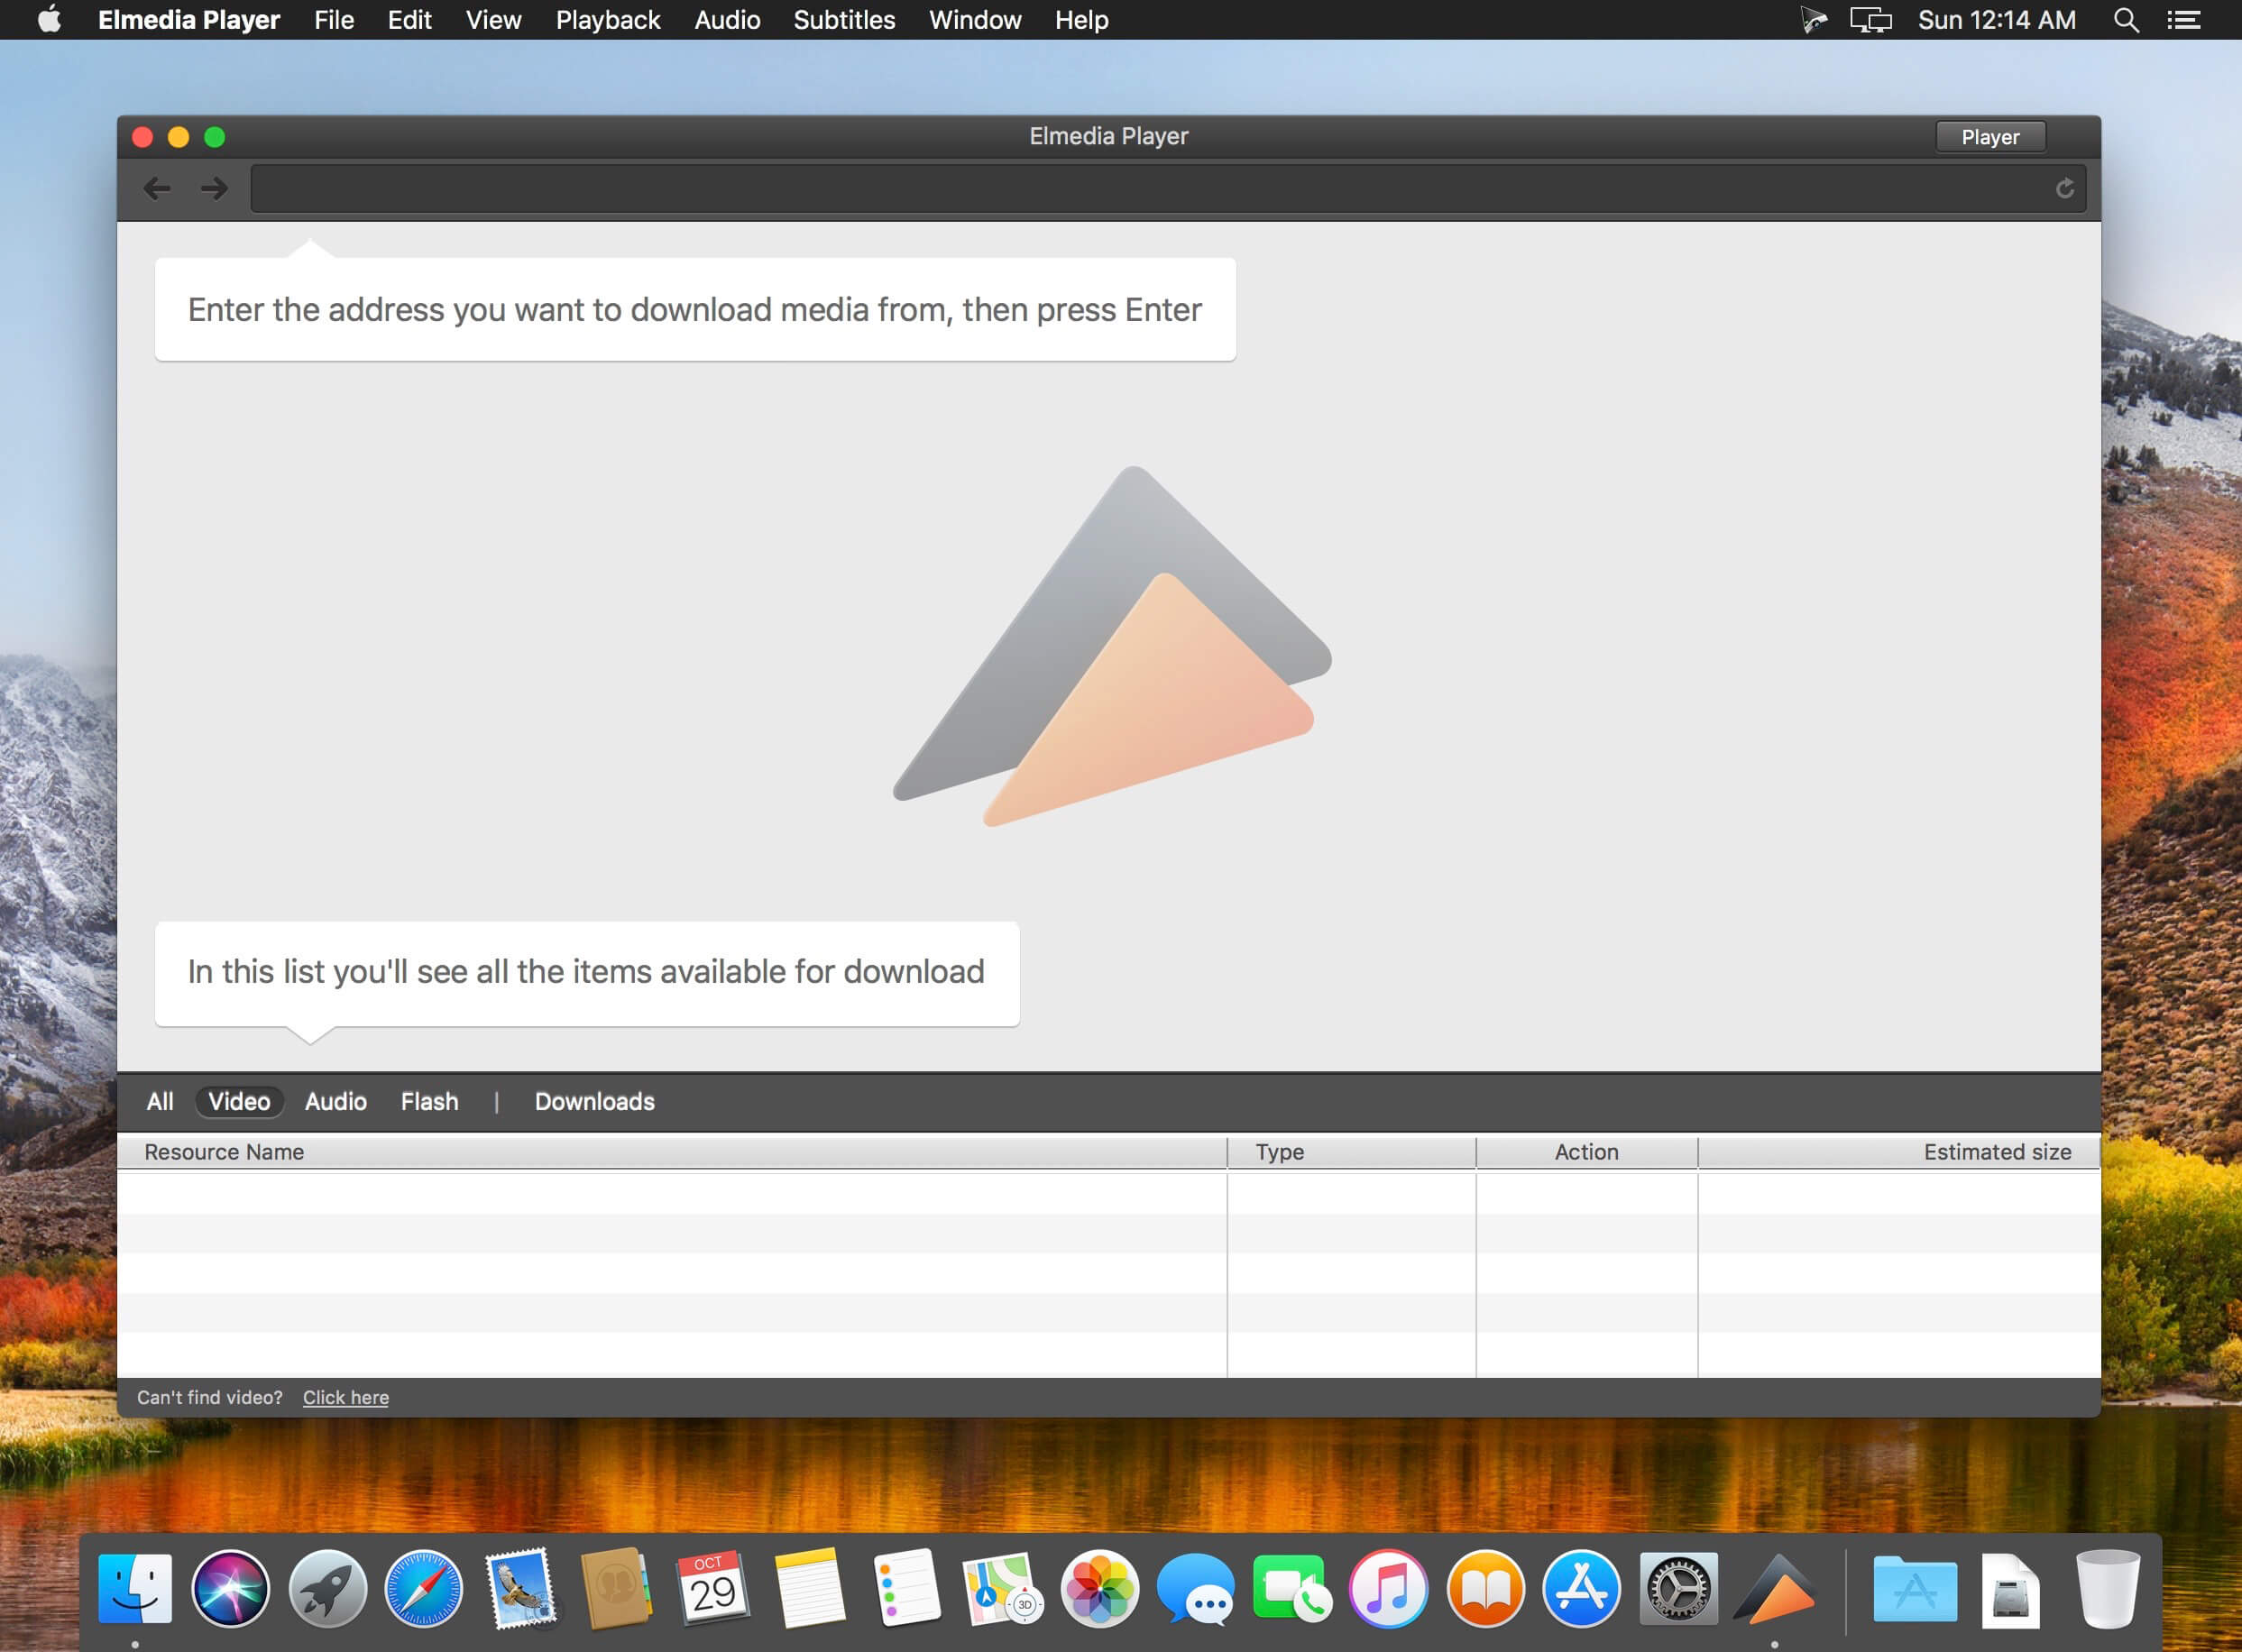Open the Subtitles menu

coord(844,20)
